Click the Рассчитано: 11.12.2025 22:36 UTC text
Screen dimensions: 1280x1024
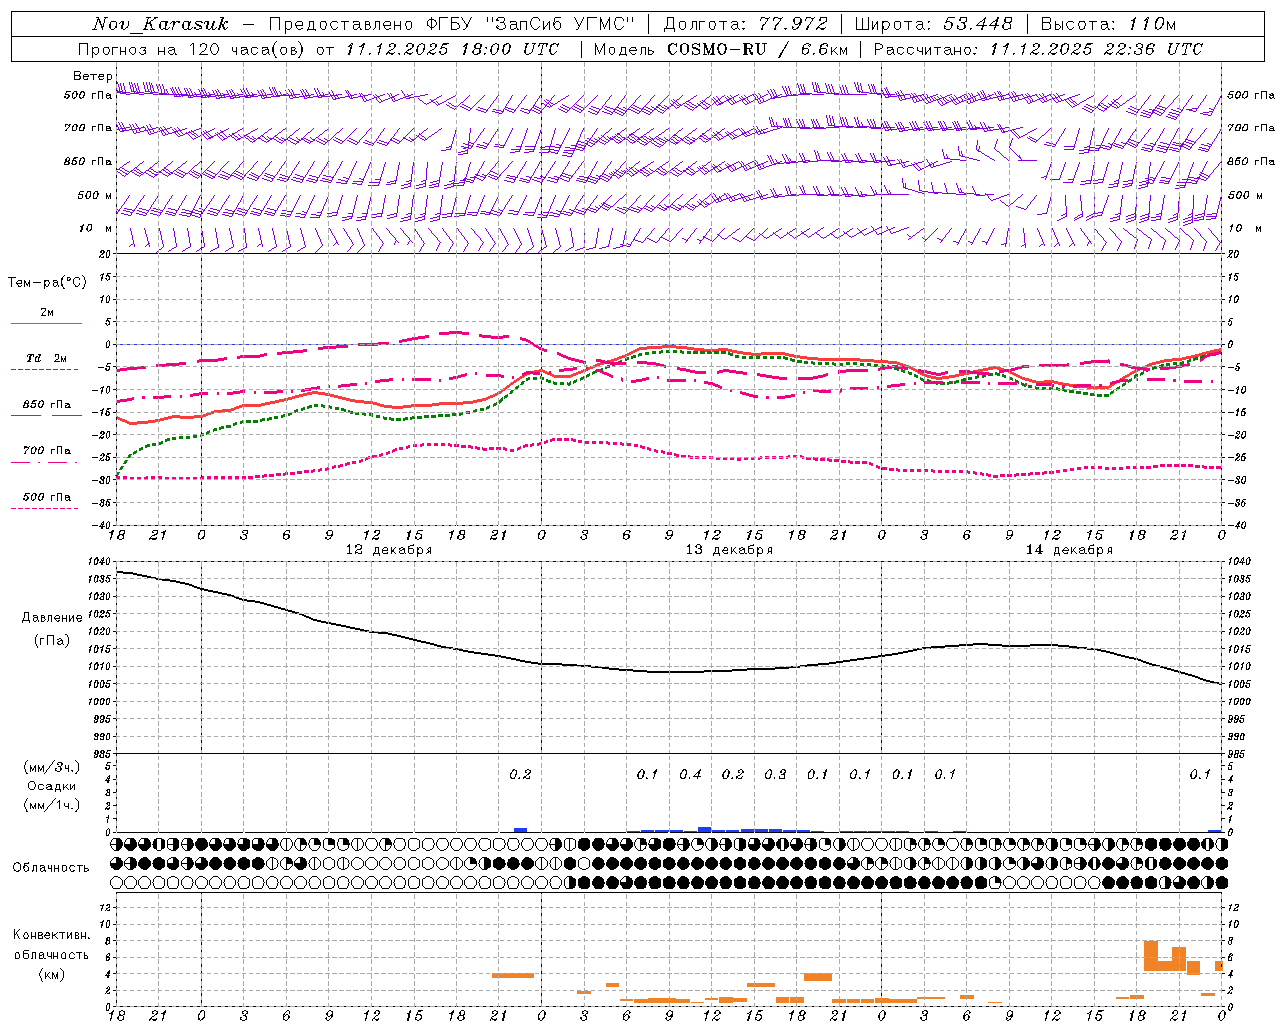(1038, 49)
